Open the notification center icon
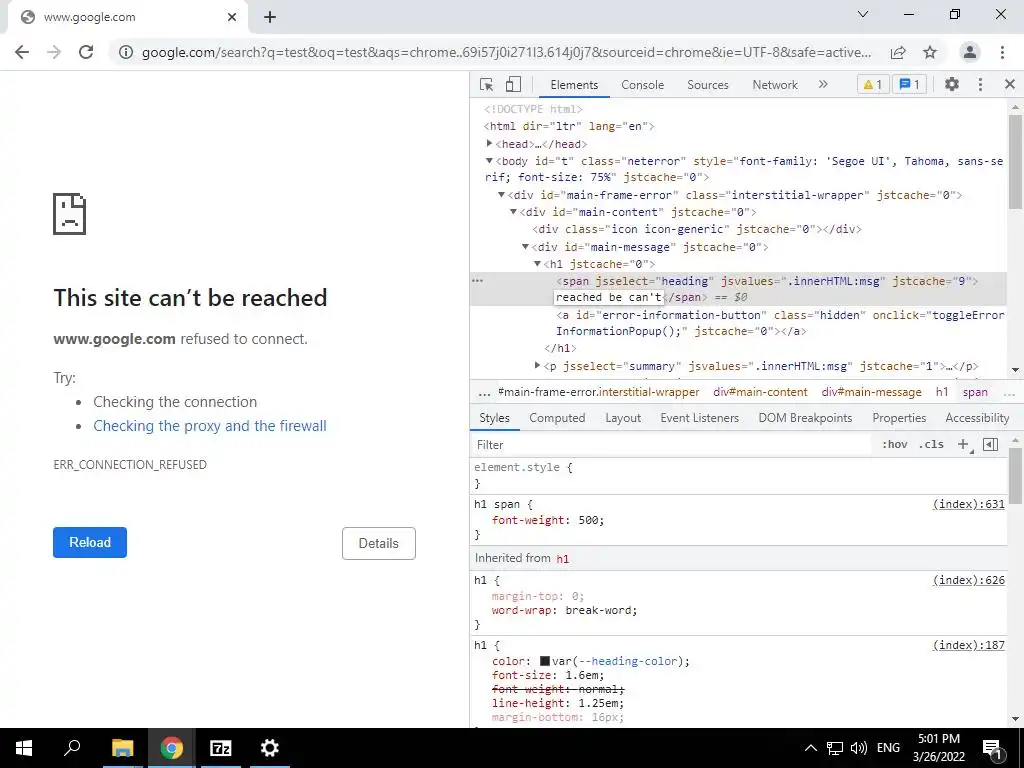This screenshot has height=768, width=1024. tap(993, 748)
